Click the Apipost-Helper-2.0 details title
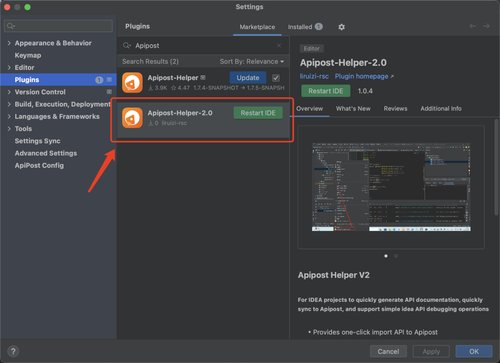This screenshot has width=500, height=363. click(343, 63)
